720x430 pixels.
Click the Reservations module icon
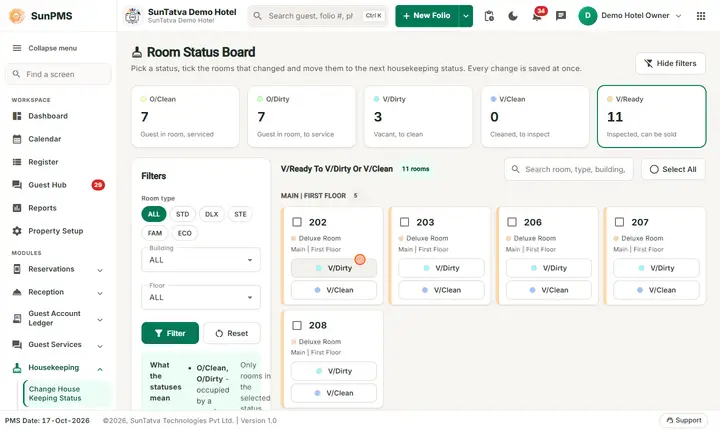tap(17, 269)
